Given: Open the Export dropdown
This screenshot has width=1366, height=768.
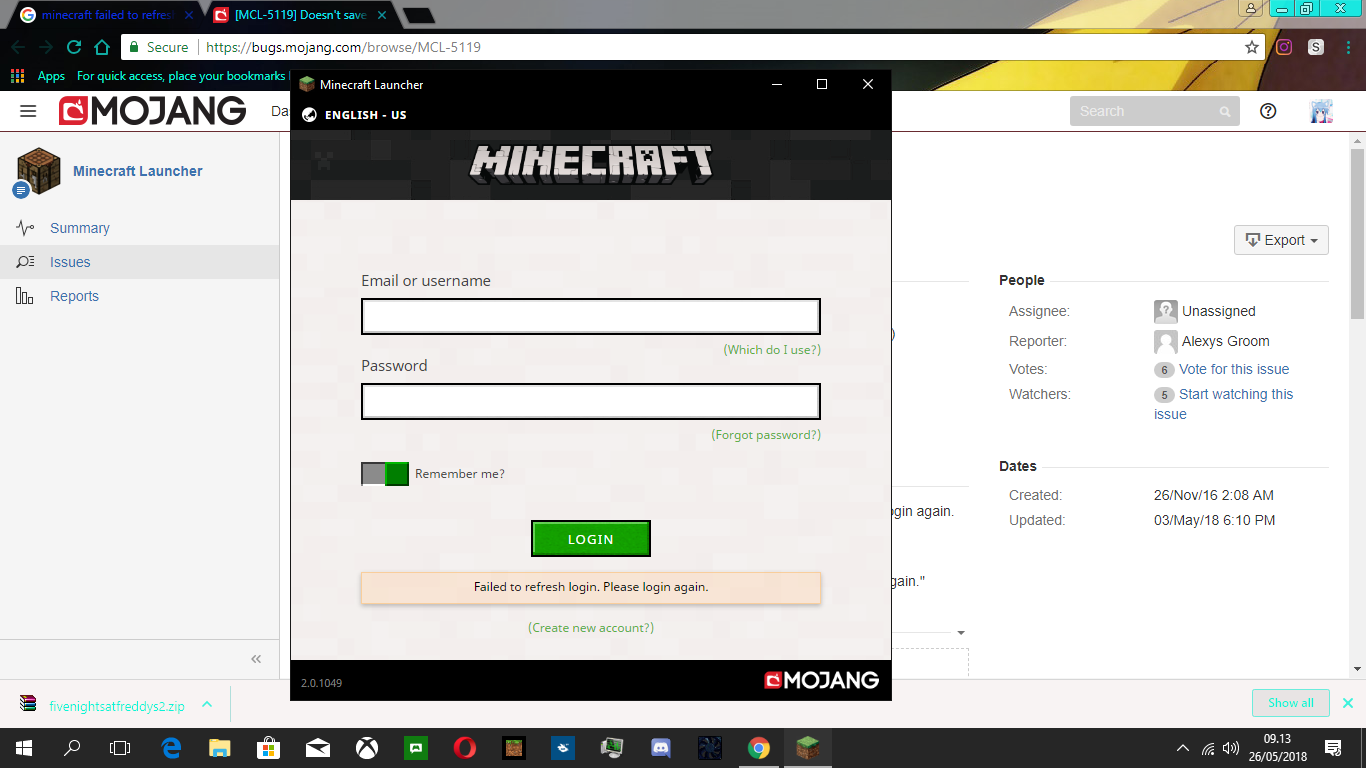Looking at the screenshot, I should click(1281, 240).
